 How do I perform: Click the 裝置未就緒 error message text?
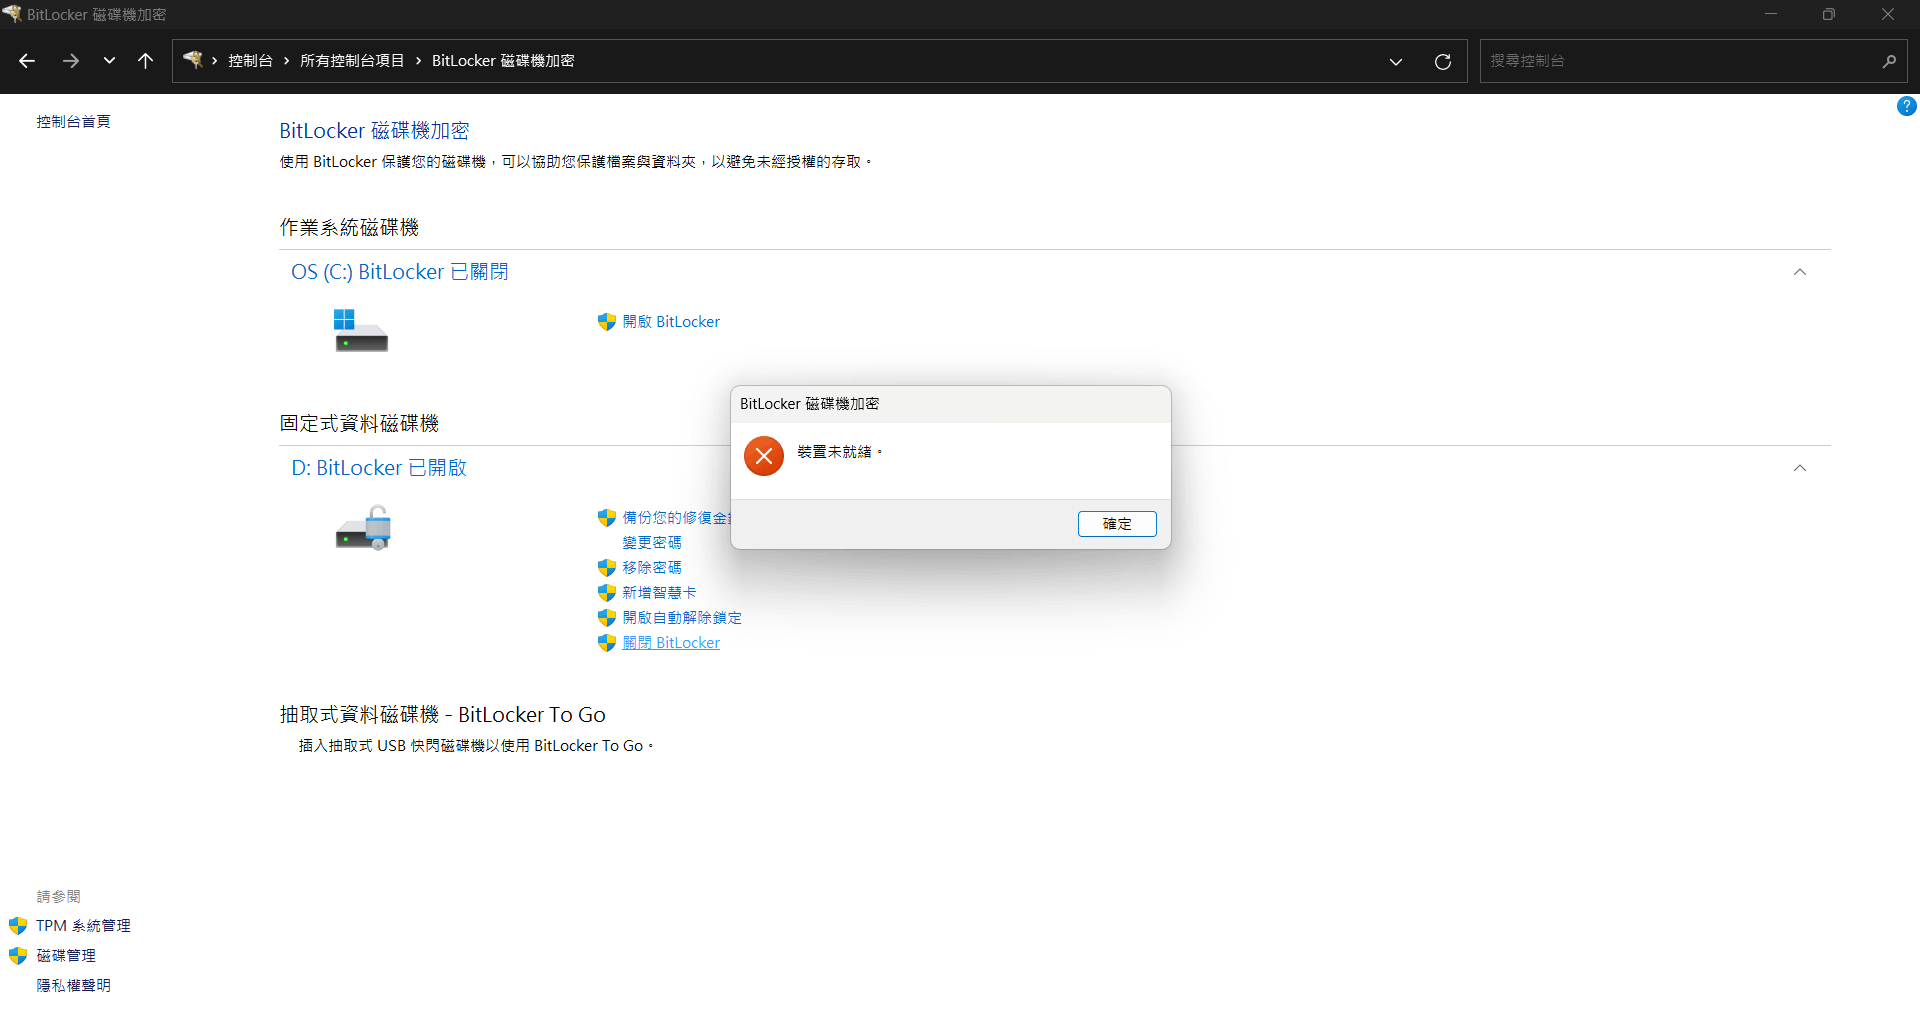tap(840, 452)
